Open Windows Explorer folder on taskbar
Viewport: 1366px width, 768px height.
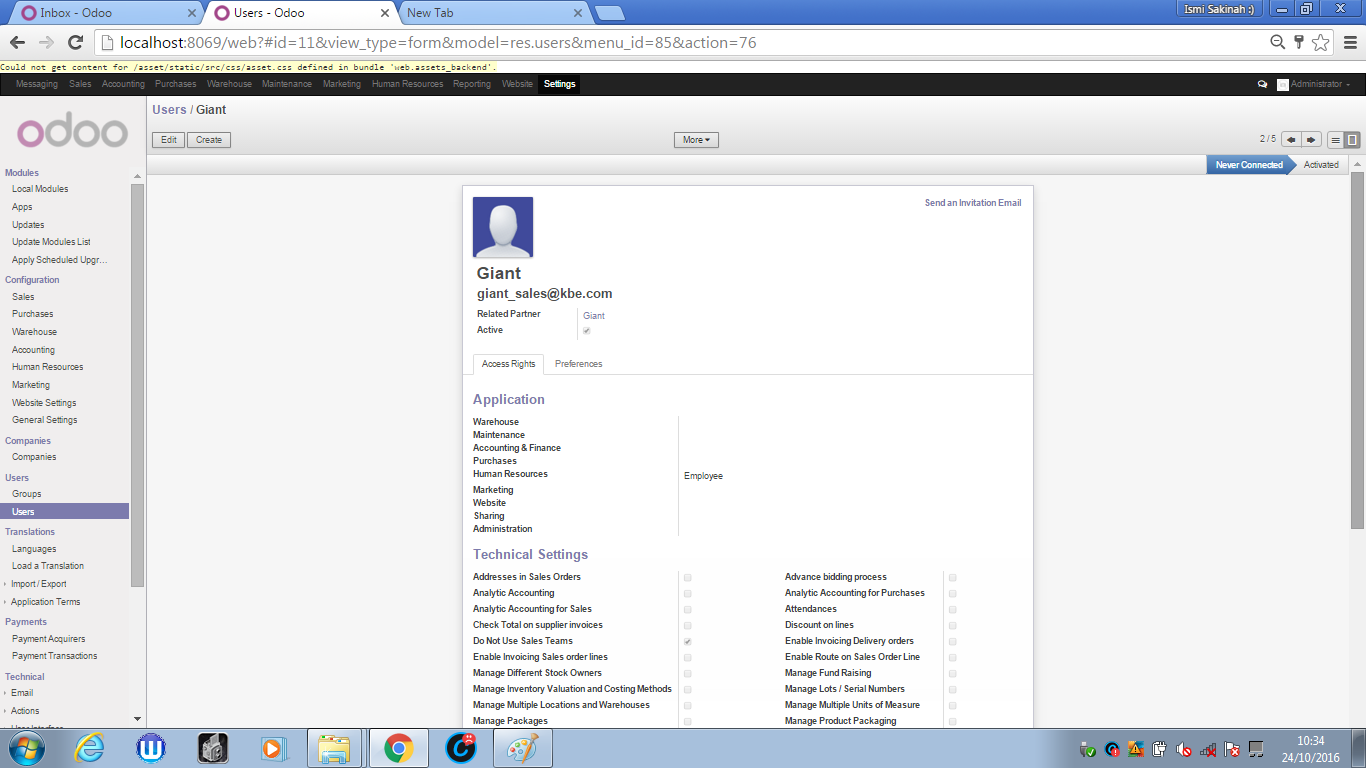point(334,748)
